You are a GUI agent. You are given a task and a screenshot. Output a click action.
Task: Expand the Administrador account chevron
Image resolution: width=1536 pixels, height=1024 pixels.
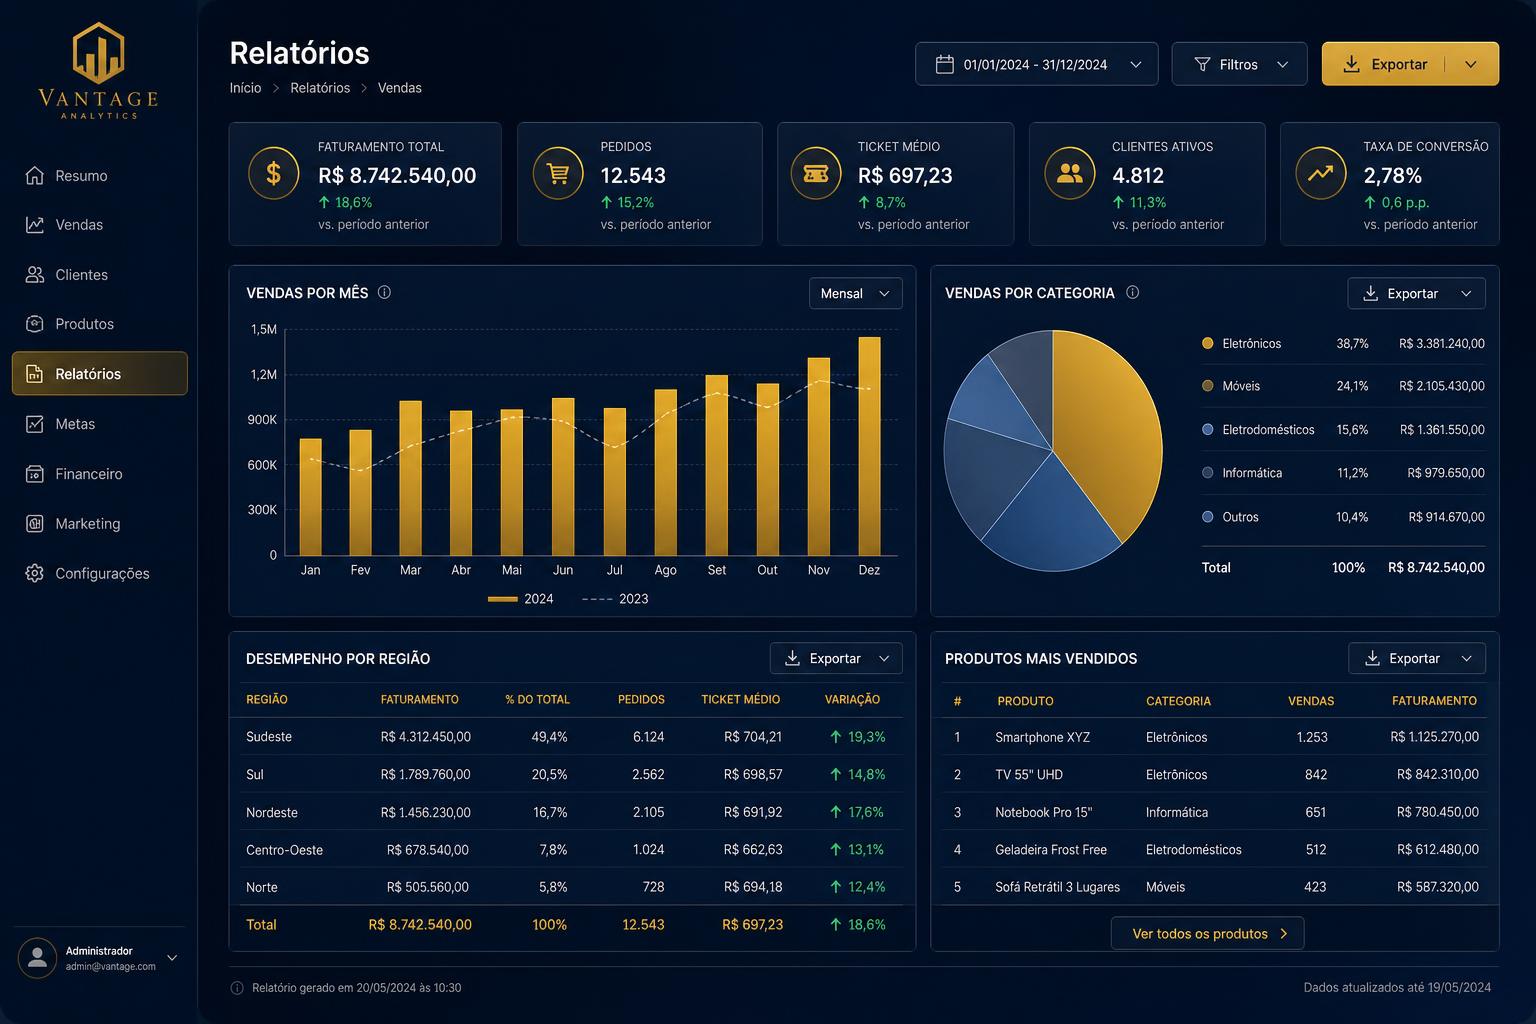172,958
